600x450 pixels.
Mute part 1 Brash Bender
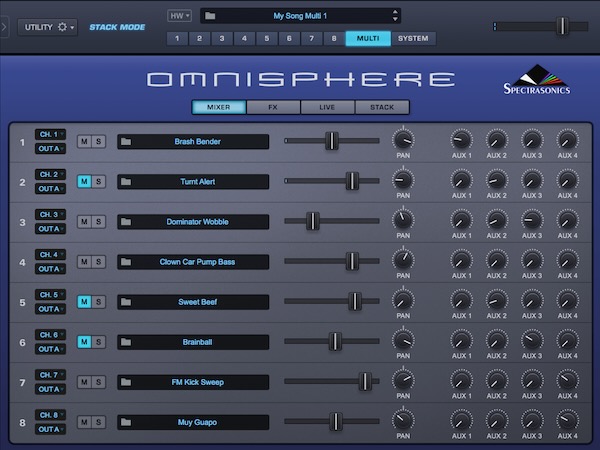click(x=84, y=142)
